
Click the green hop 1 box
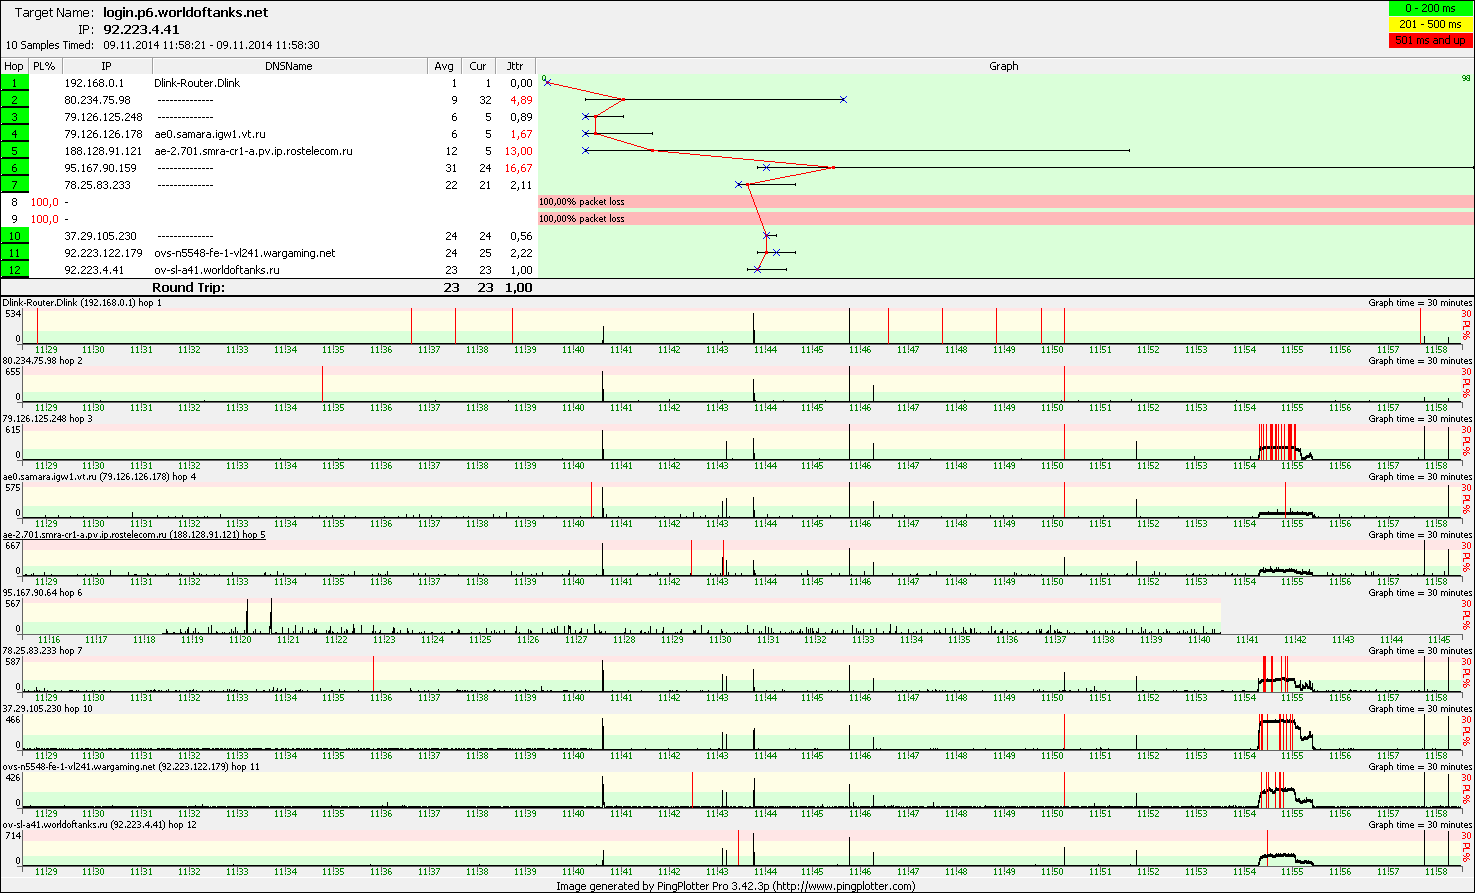point(15,83)
